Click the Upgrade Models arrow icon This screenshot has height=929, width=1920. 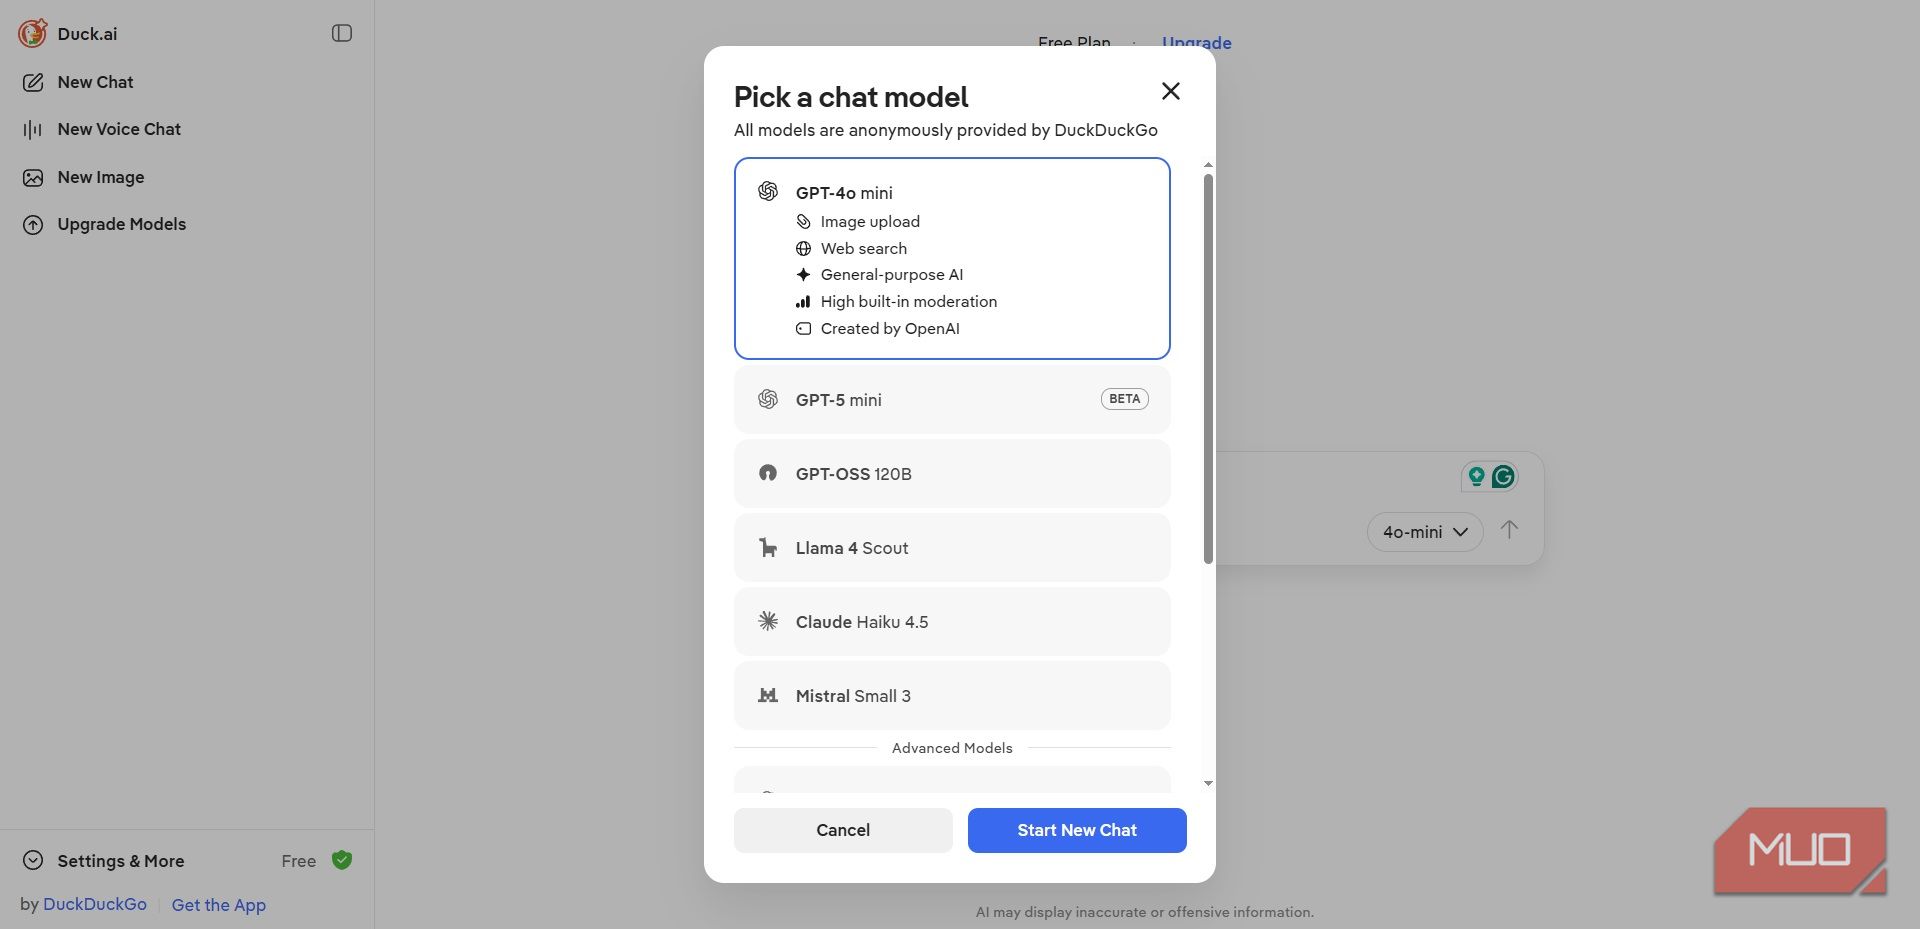[x=33, y=224]
